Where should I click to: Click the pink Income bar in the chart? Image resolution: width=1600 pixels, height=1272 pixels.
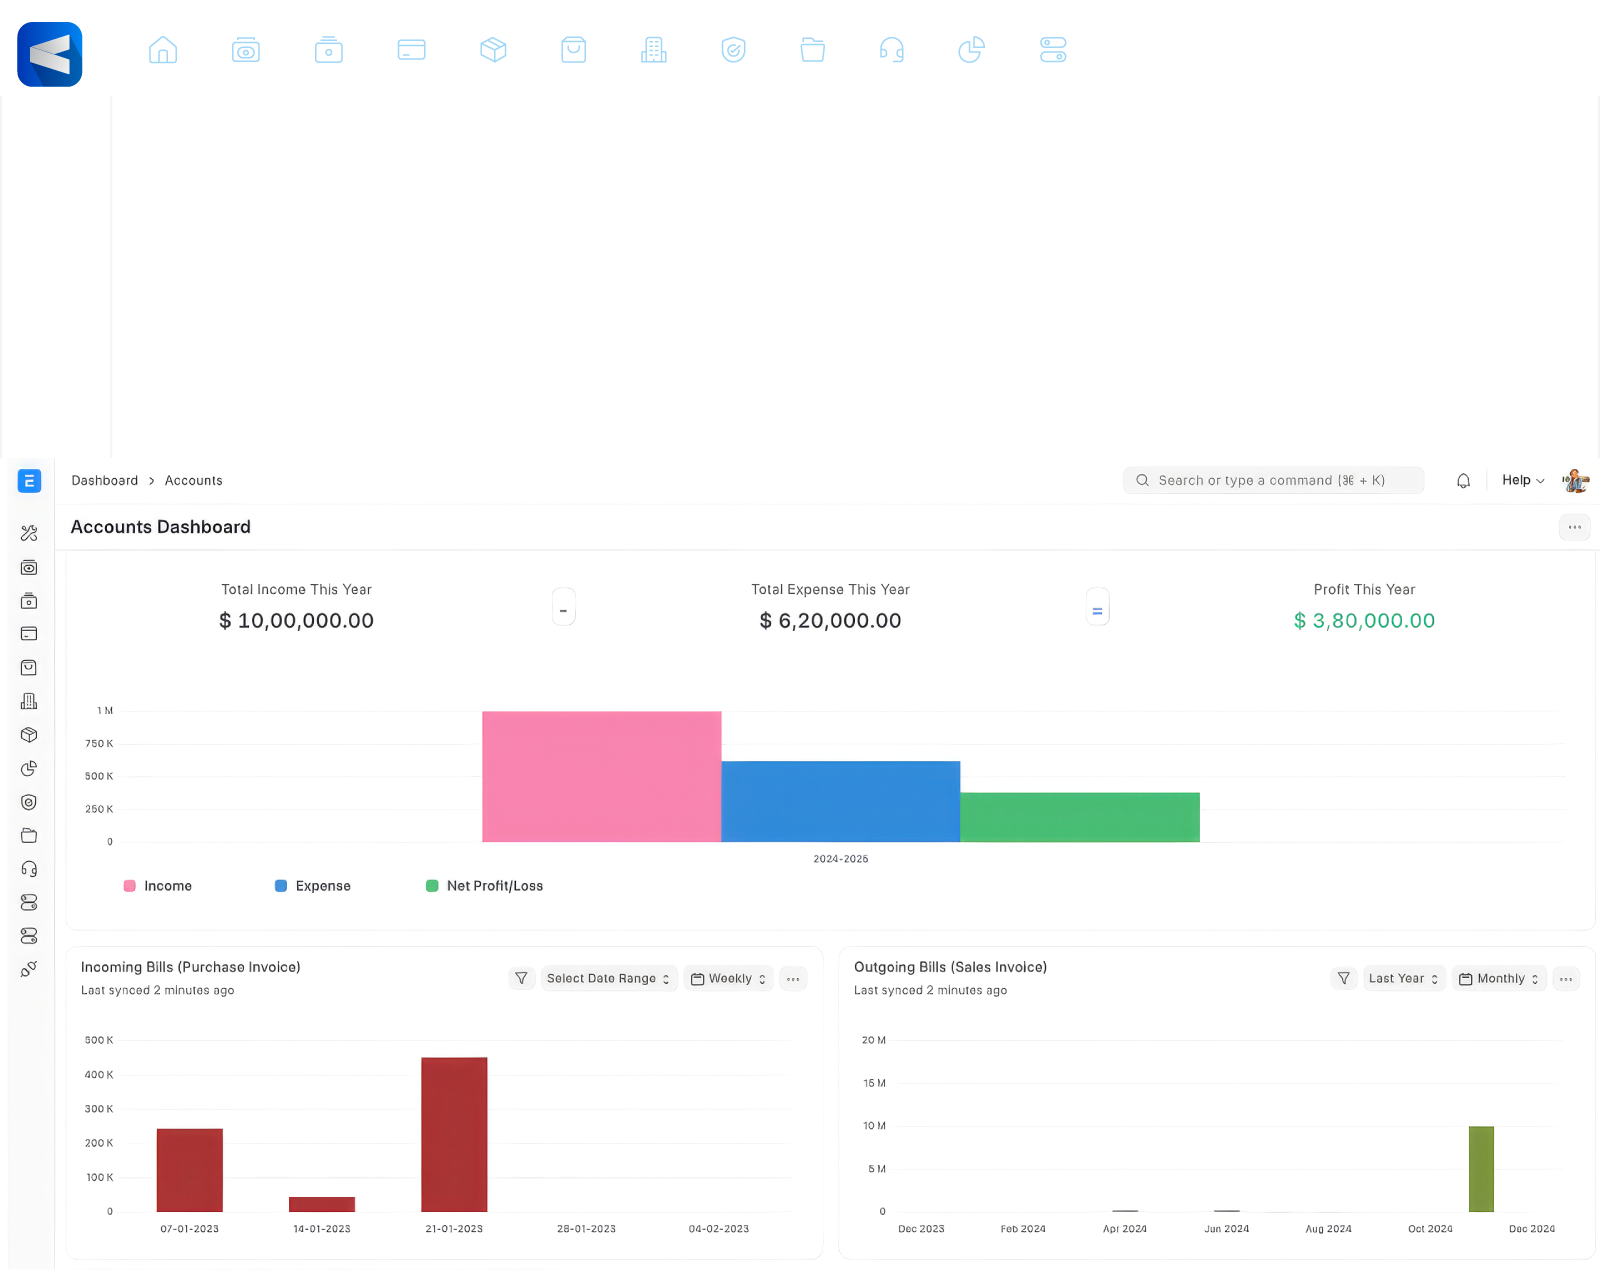coord(602,777)
